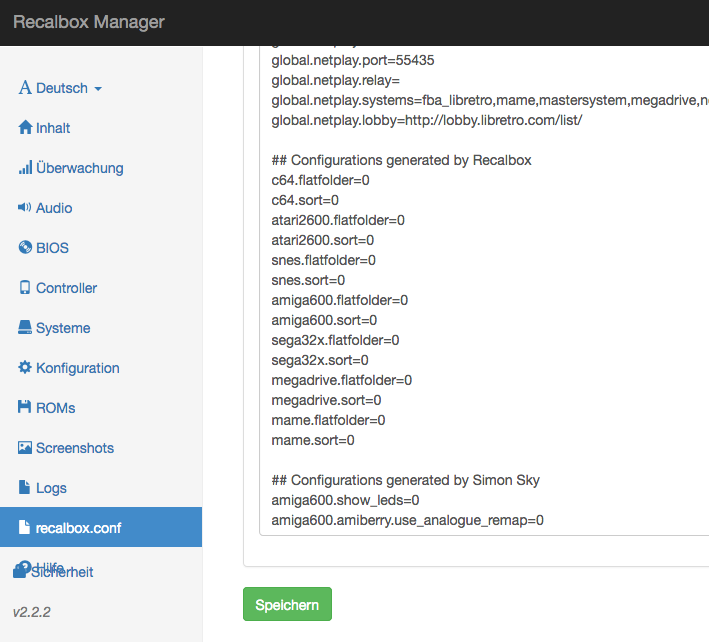Click the comment Configurations generated by Simon Sky

(406, 480)
